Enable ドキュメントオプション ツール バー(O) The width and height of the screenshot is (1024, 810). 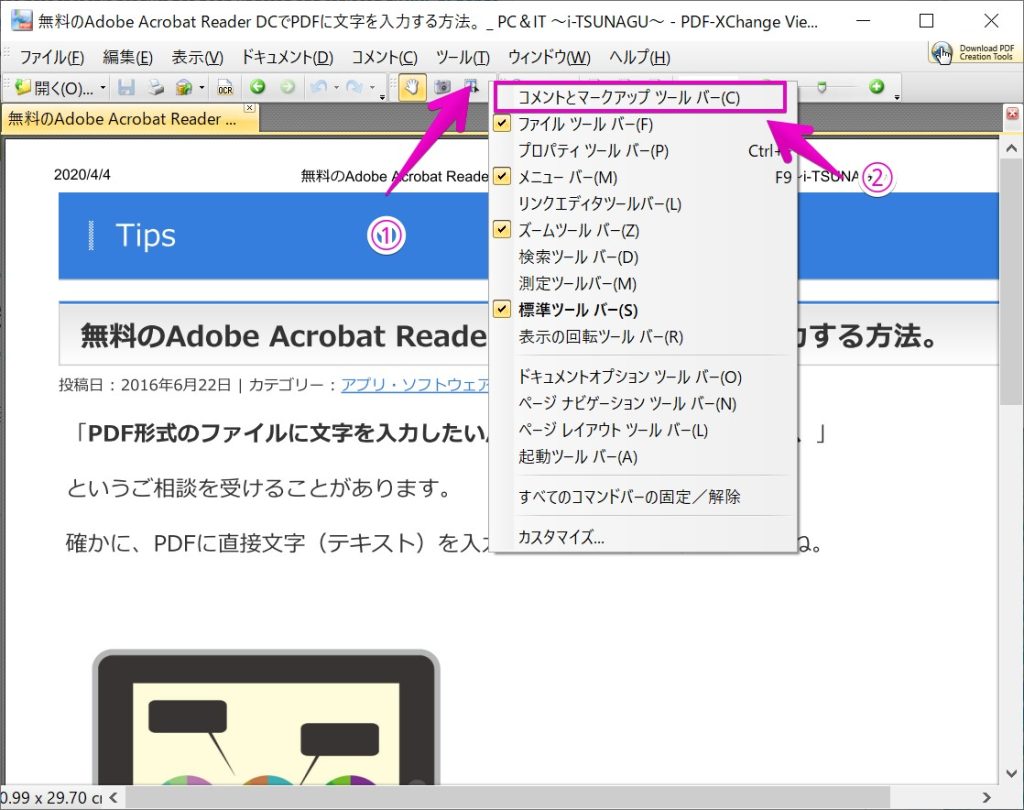coord(643,376)
